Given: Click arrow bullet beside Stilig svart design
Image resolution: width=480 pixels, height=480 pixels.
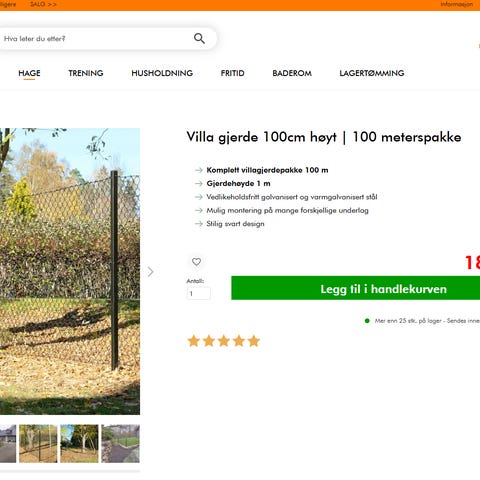Looking at the screenshot, I should [199, 224].
